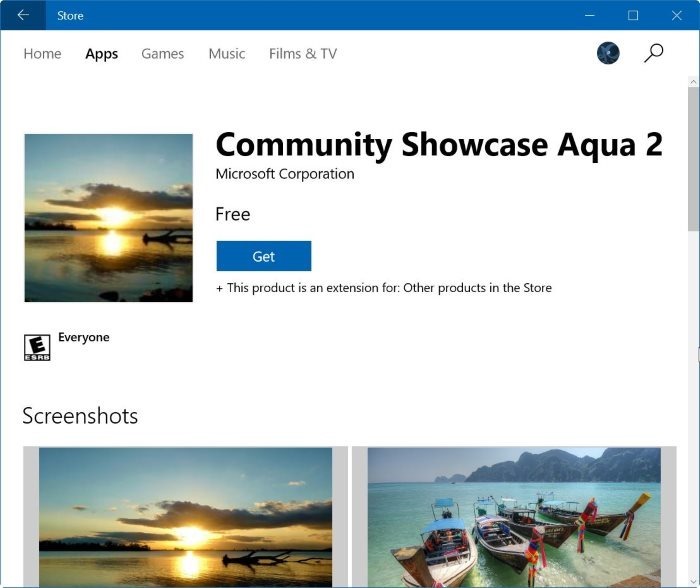700x588 pixels.
Task: Maximize the Store window
Action: (x=633, y=15)
